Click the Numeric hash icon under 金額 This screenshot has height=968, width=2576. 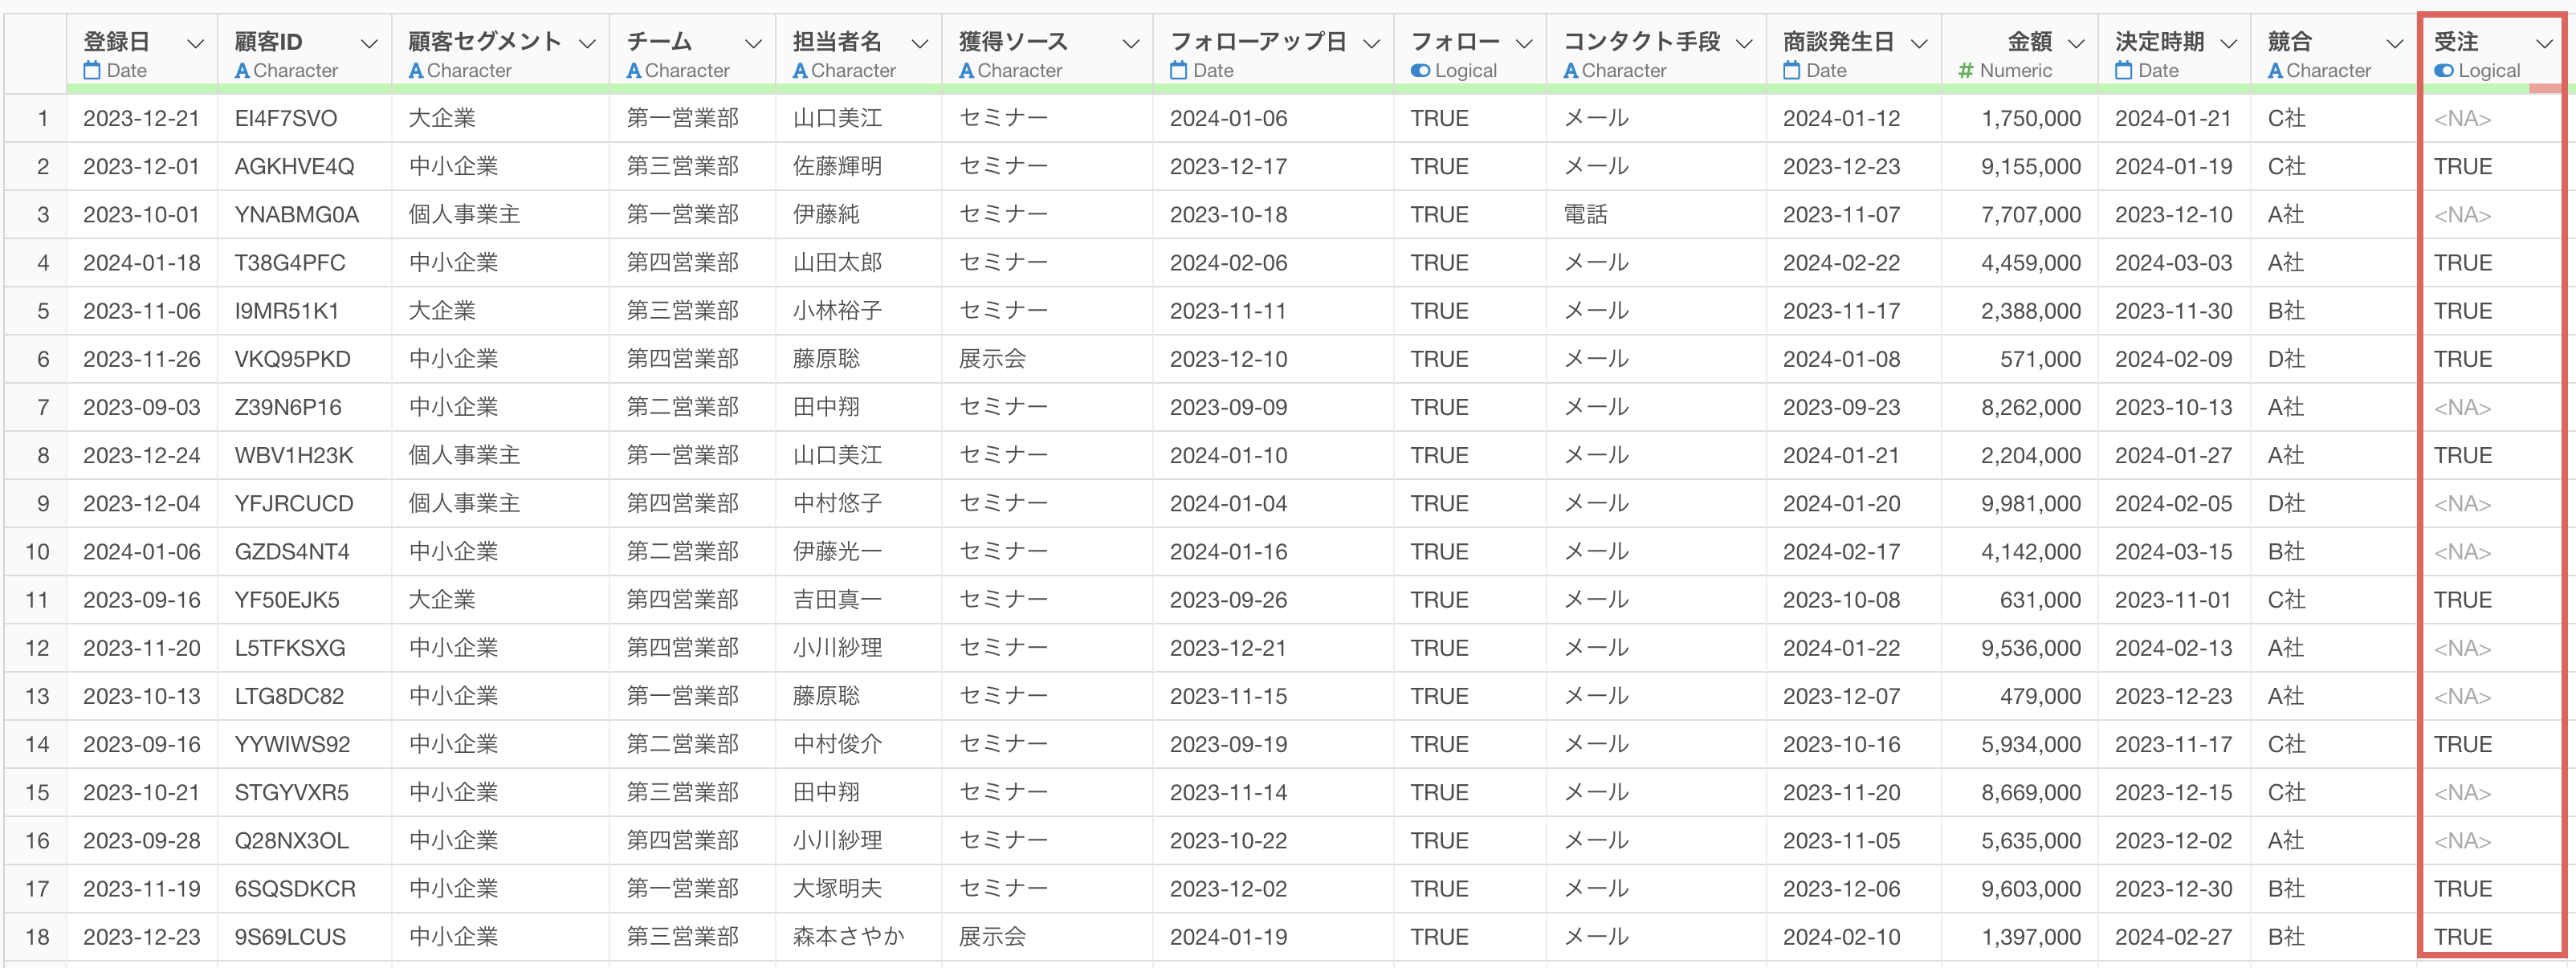point(1966,71)
